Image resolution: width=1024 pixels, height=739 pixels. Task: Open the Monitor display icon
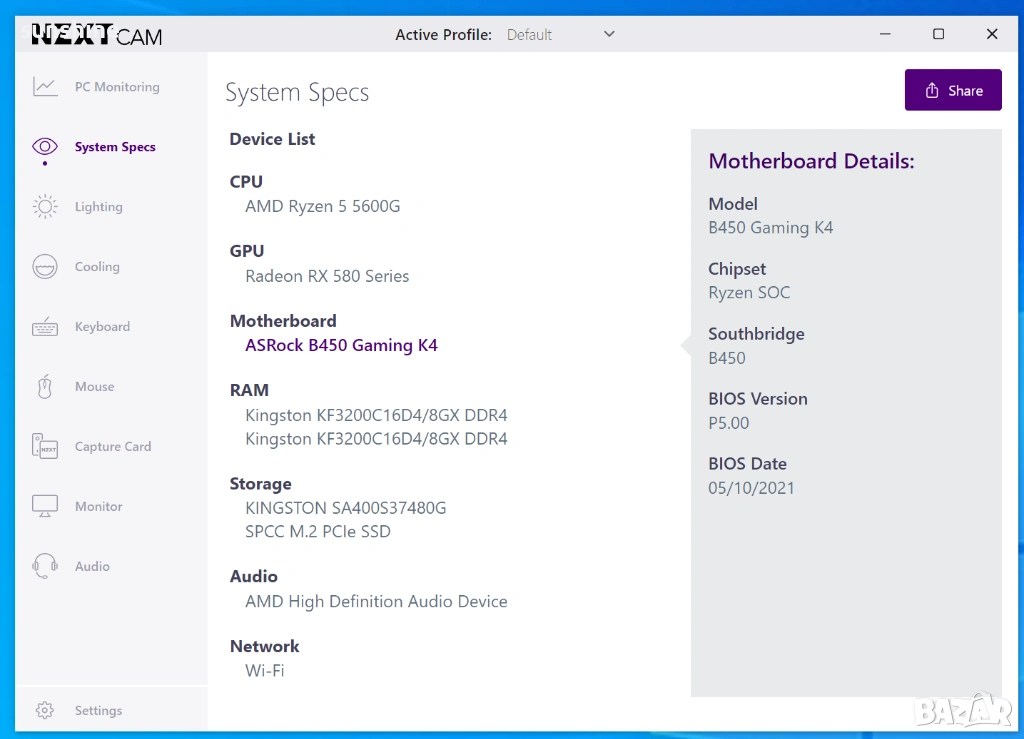tap(45, 507)
